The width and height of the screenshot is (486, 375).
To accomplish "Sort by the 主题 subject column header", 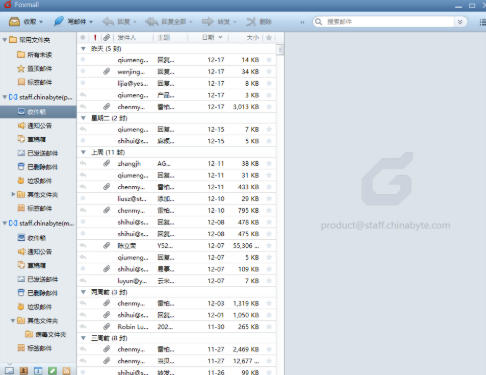I will click(x=164, y=37).
